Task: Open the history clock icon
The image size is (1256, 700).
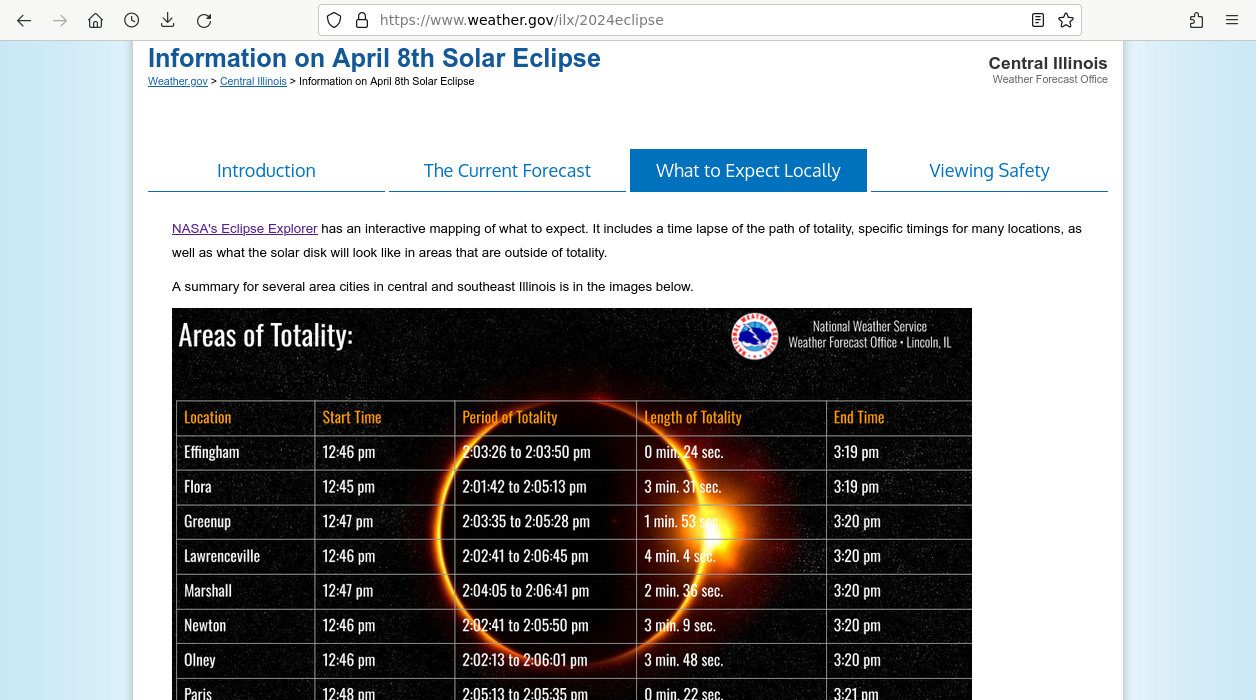Action: coord(132,20)
